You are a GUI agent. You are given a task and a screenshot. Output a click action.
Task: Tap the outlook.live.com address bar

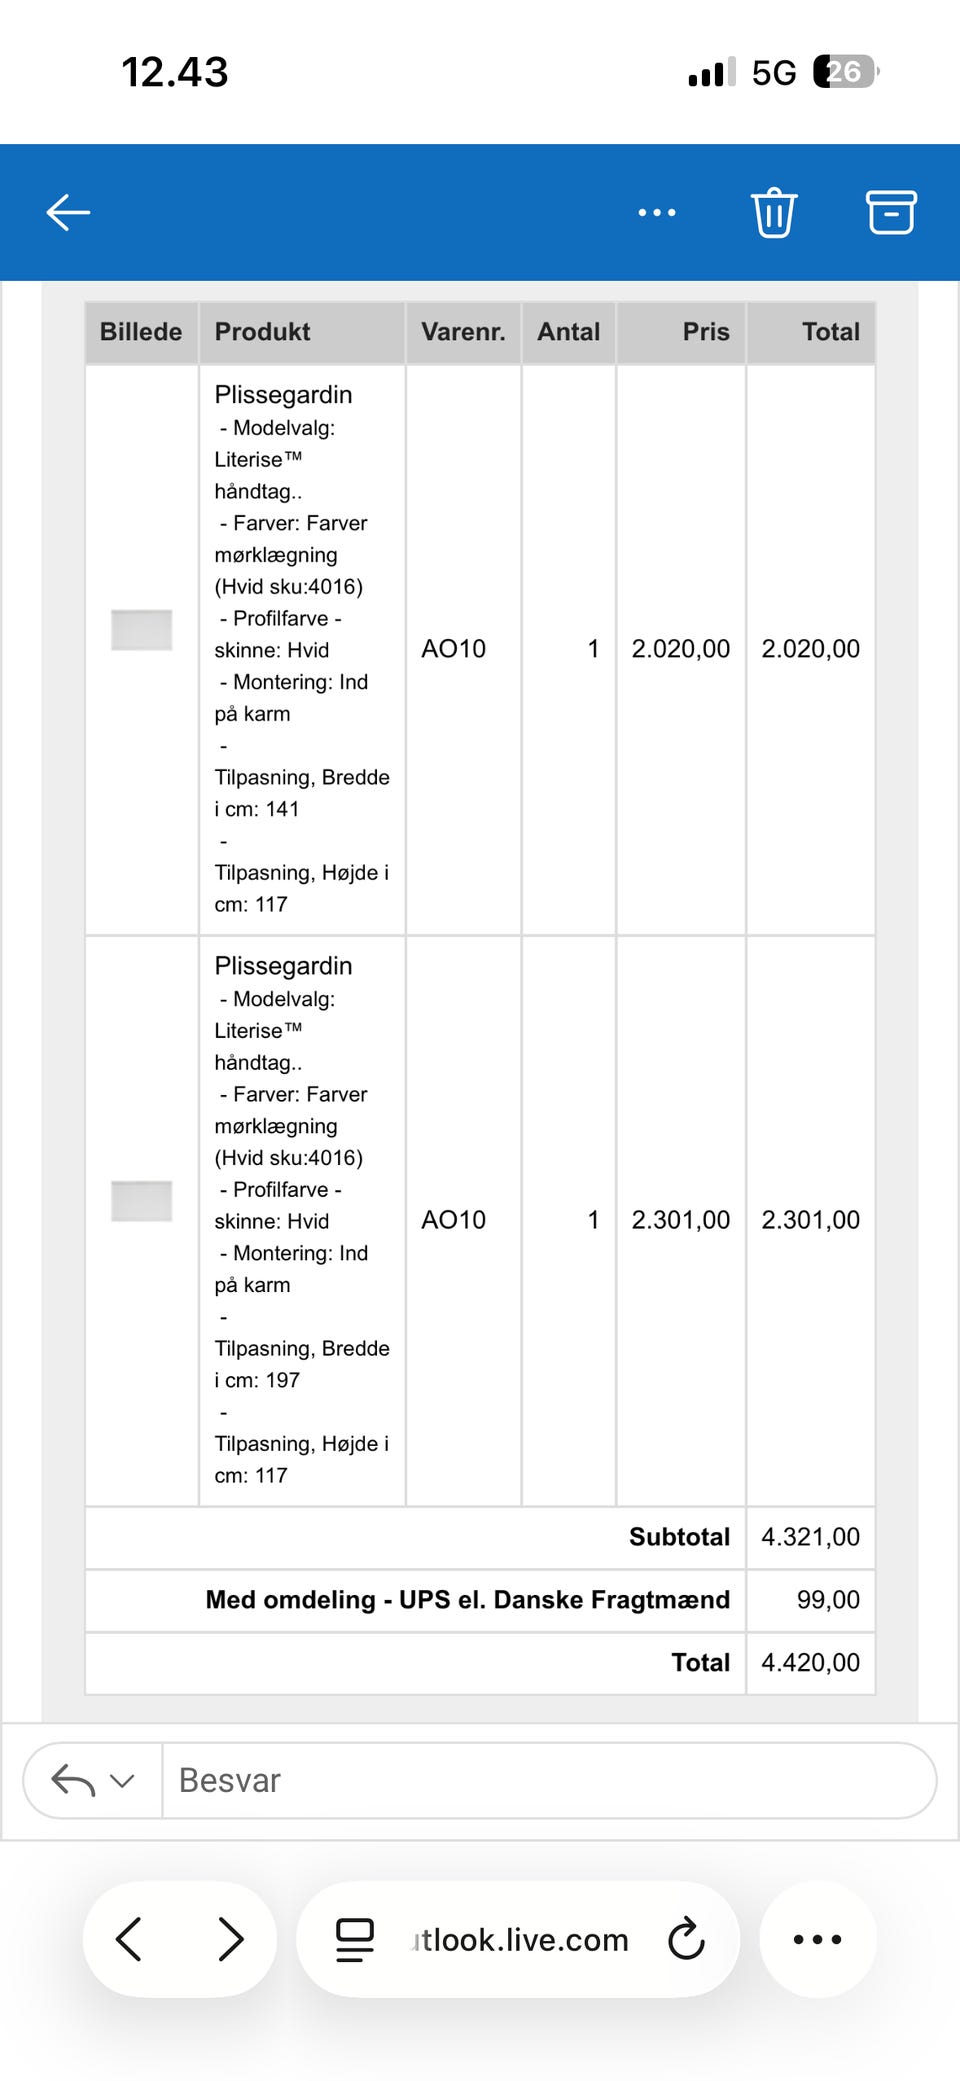coord(520,1939)
